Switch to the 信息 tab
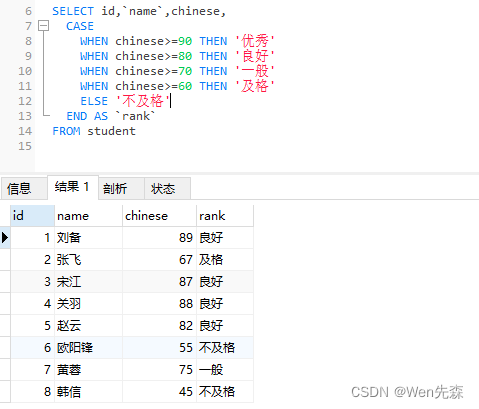The image size is (479, 409). click(x=24, y=189)
